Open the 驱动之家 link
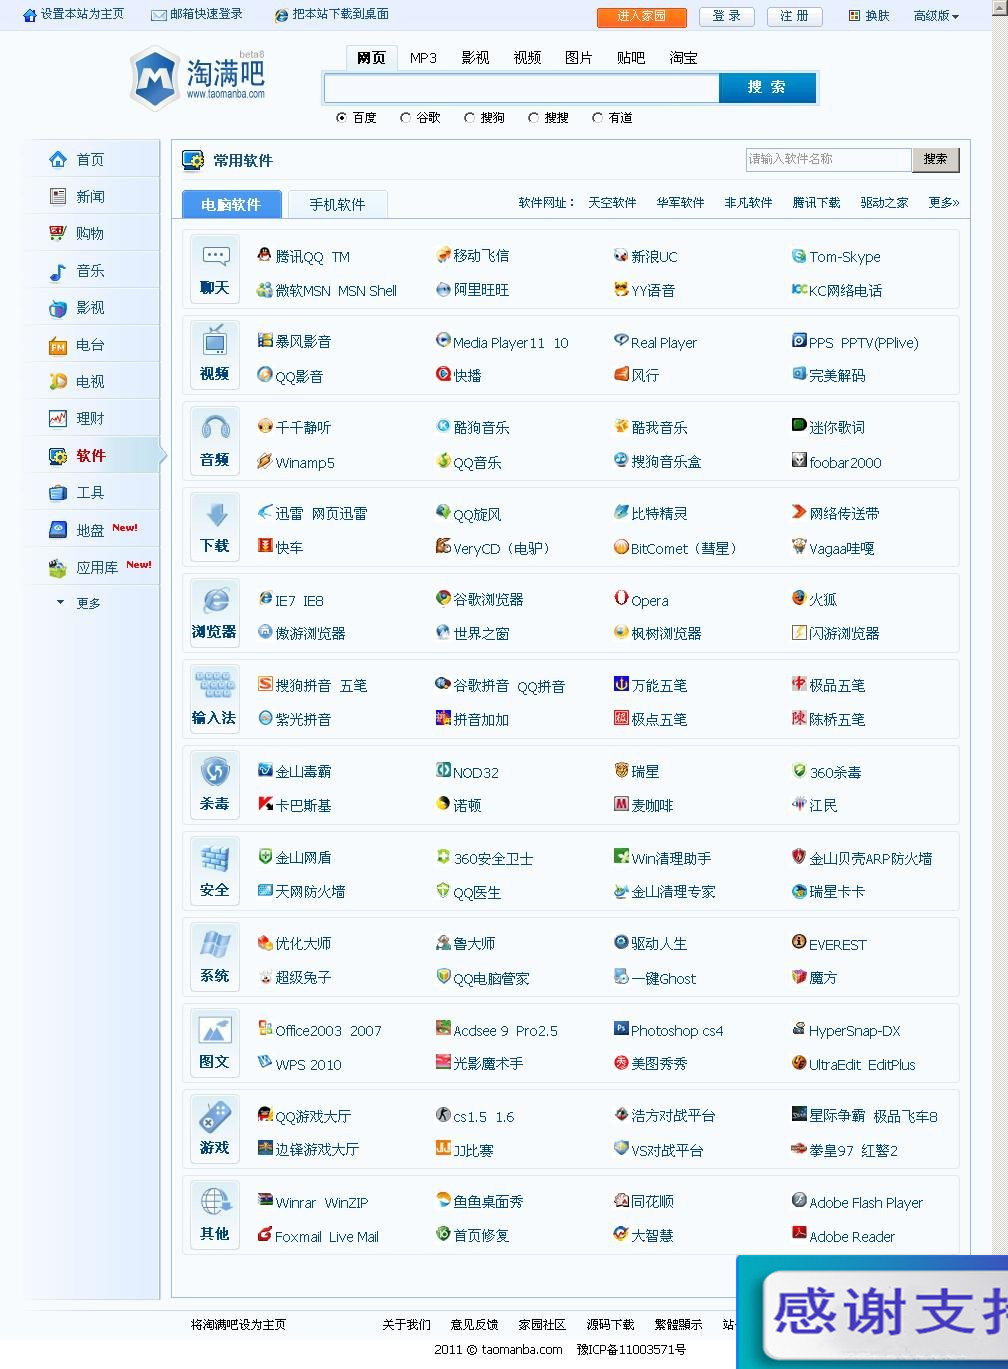The width and height of the screenshot is (1008, 1369). pyautogui.click(x=884, y=203)
